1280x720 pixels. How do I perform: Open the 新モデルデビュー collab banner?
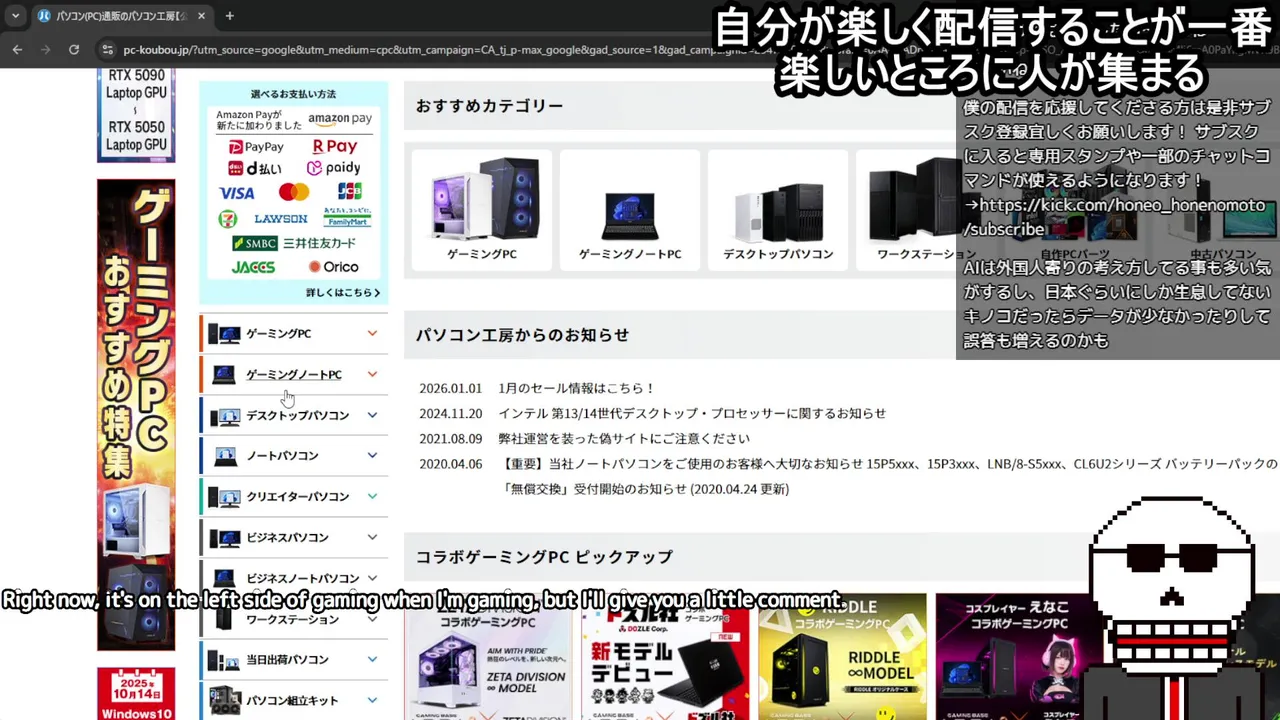(x=665, y=657)
